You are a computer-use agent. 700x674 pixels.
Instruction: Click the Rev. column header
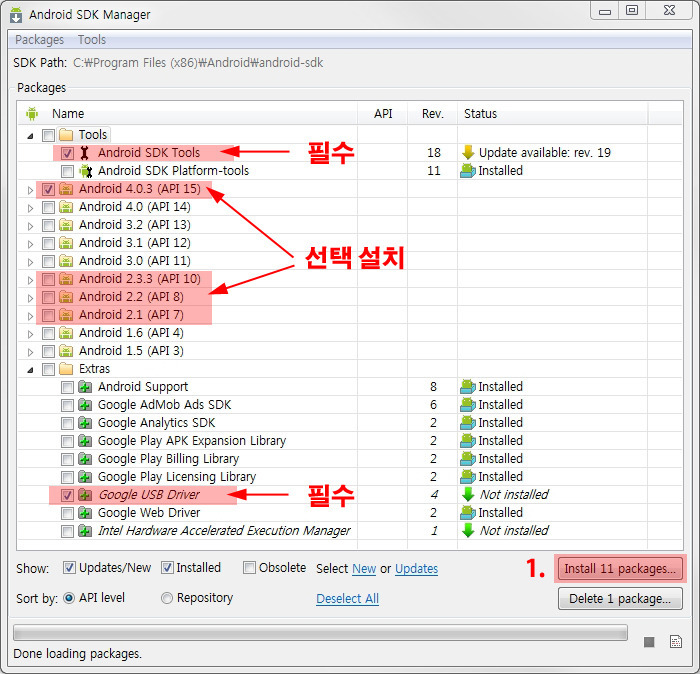click(433, 113)
